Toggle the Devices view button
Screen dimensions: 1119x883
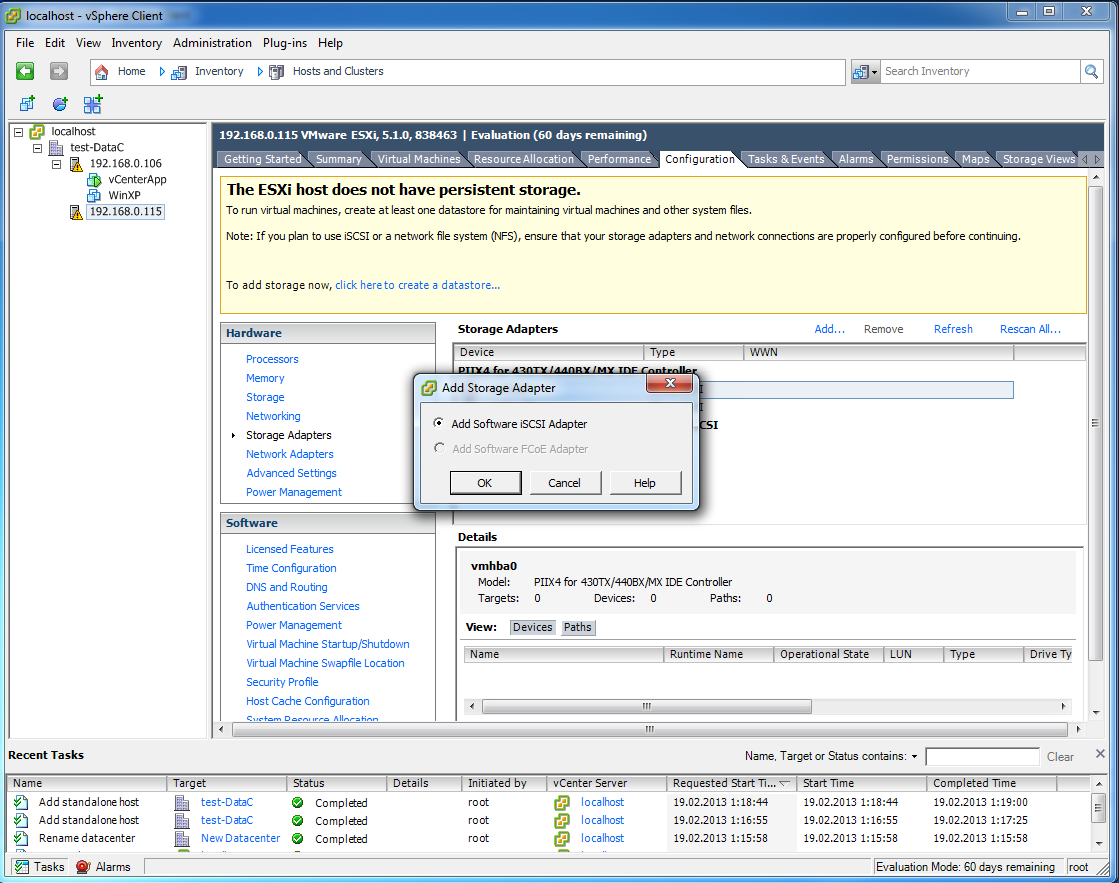[x=532, y=627]
